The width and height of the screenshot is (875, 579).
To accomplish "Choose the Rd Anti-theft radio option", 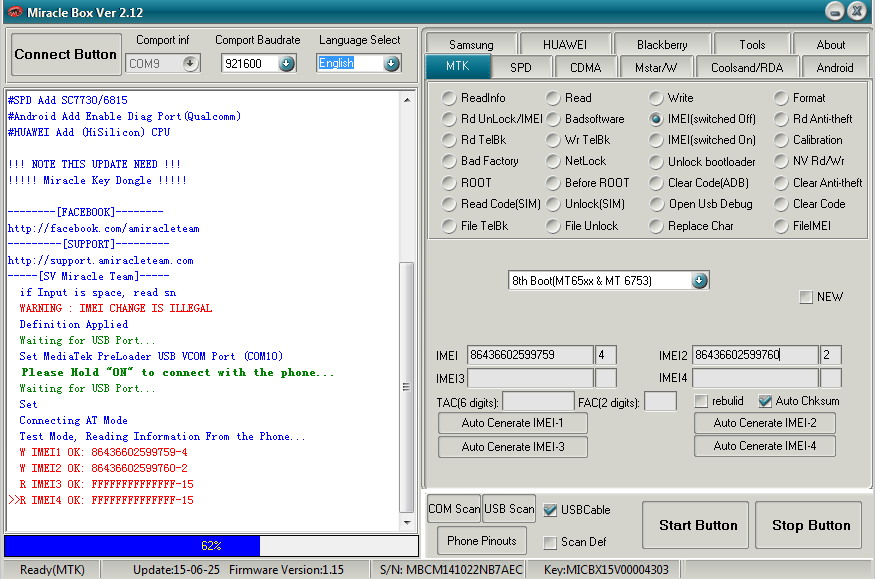I will pyautogui.click(x=781, y=119).
